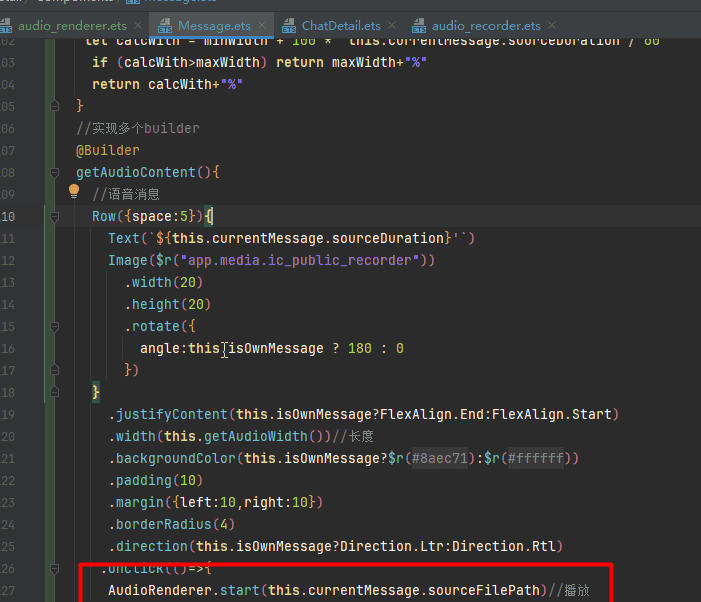
Task: Click the isOwnMessage identifier in angle line
Action: (x=275, y=348)
